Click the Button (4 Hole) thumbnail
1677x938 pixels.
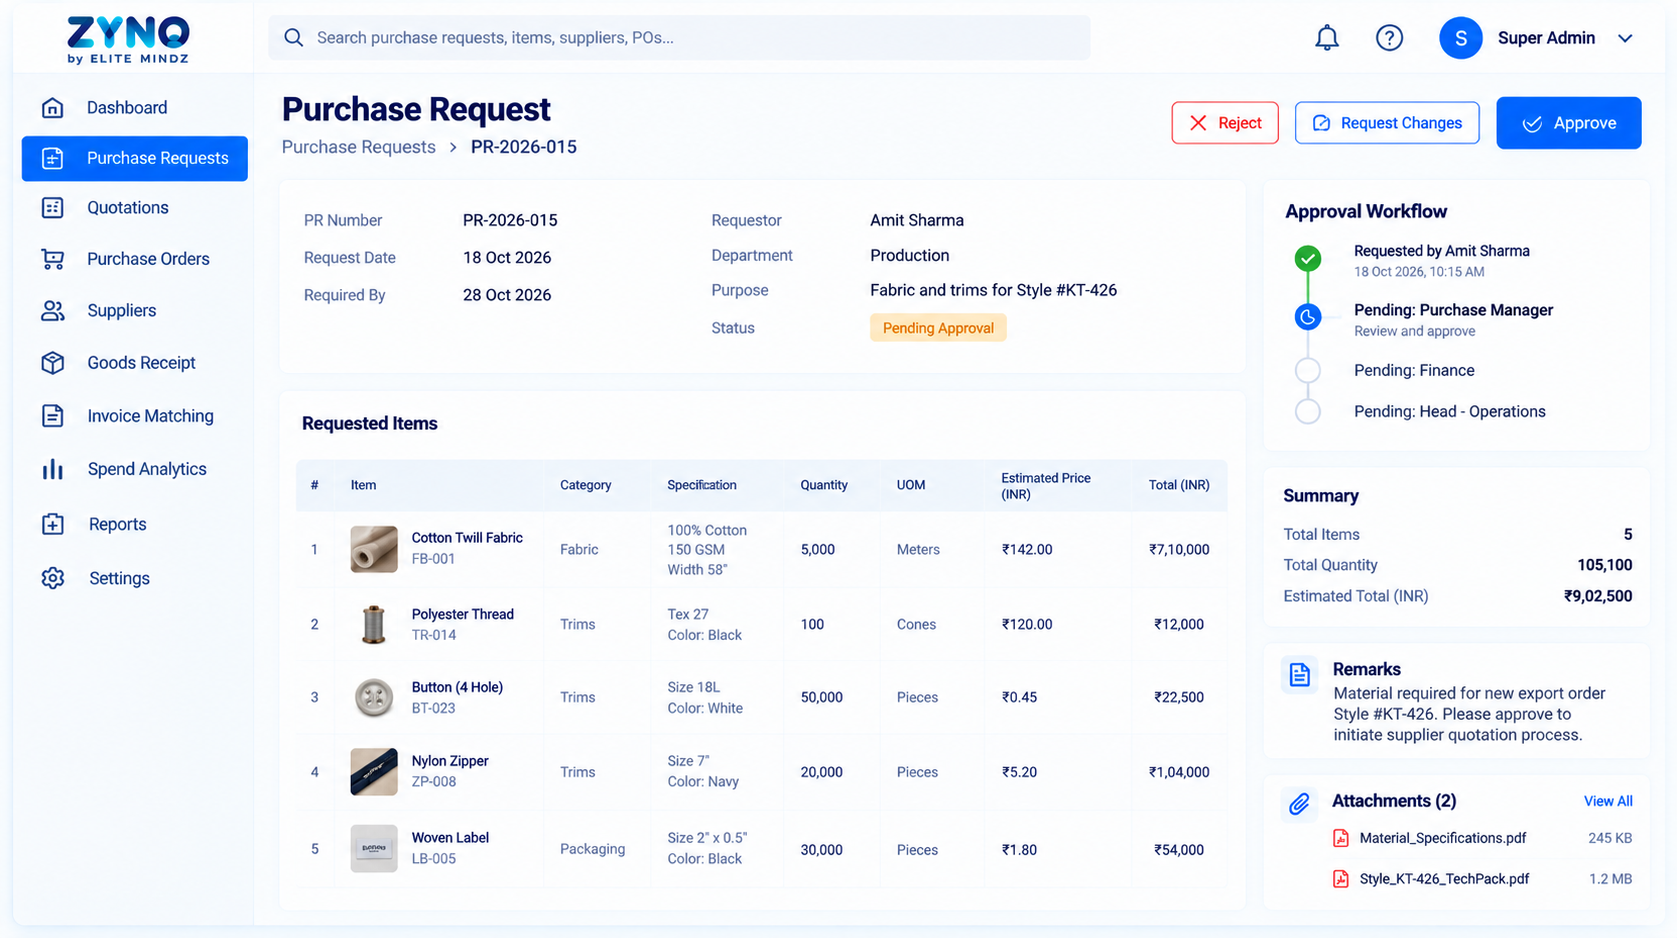point(374,697)
